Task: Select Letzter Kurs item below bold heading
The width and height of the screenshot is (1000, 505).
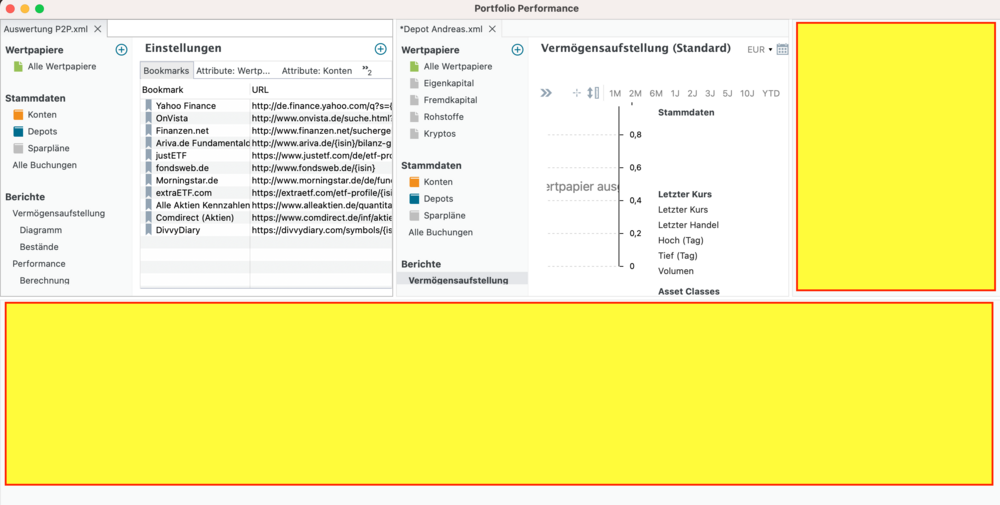Action: tap(683, 209)
